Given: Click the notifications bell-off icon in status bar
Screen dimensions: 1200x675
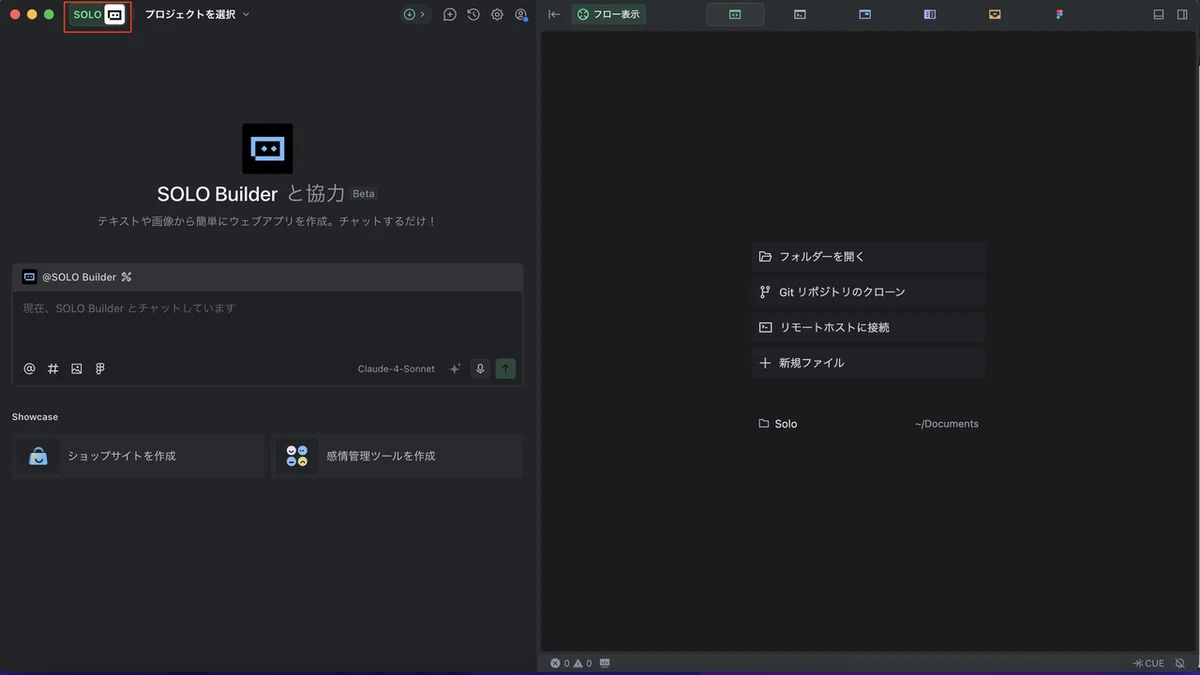Looking at the screenshot, I should 1180,663.
